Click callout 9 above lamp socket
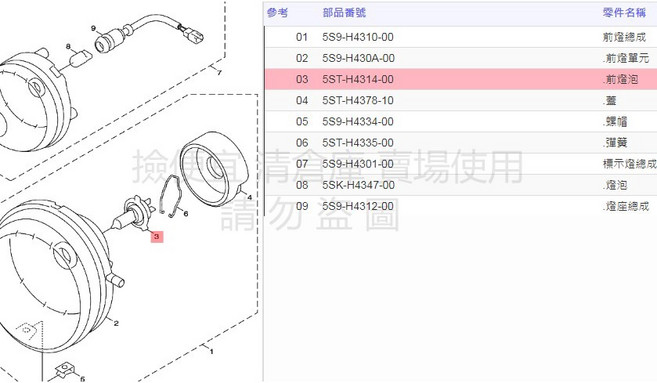The image size is (657, 383). click(x=93, y=28)
